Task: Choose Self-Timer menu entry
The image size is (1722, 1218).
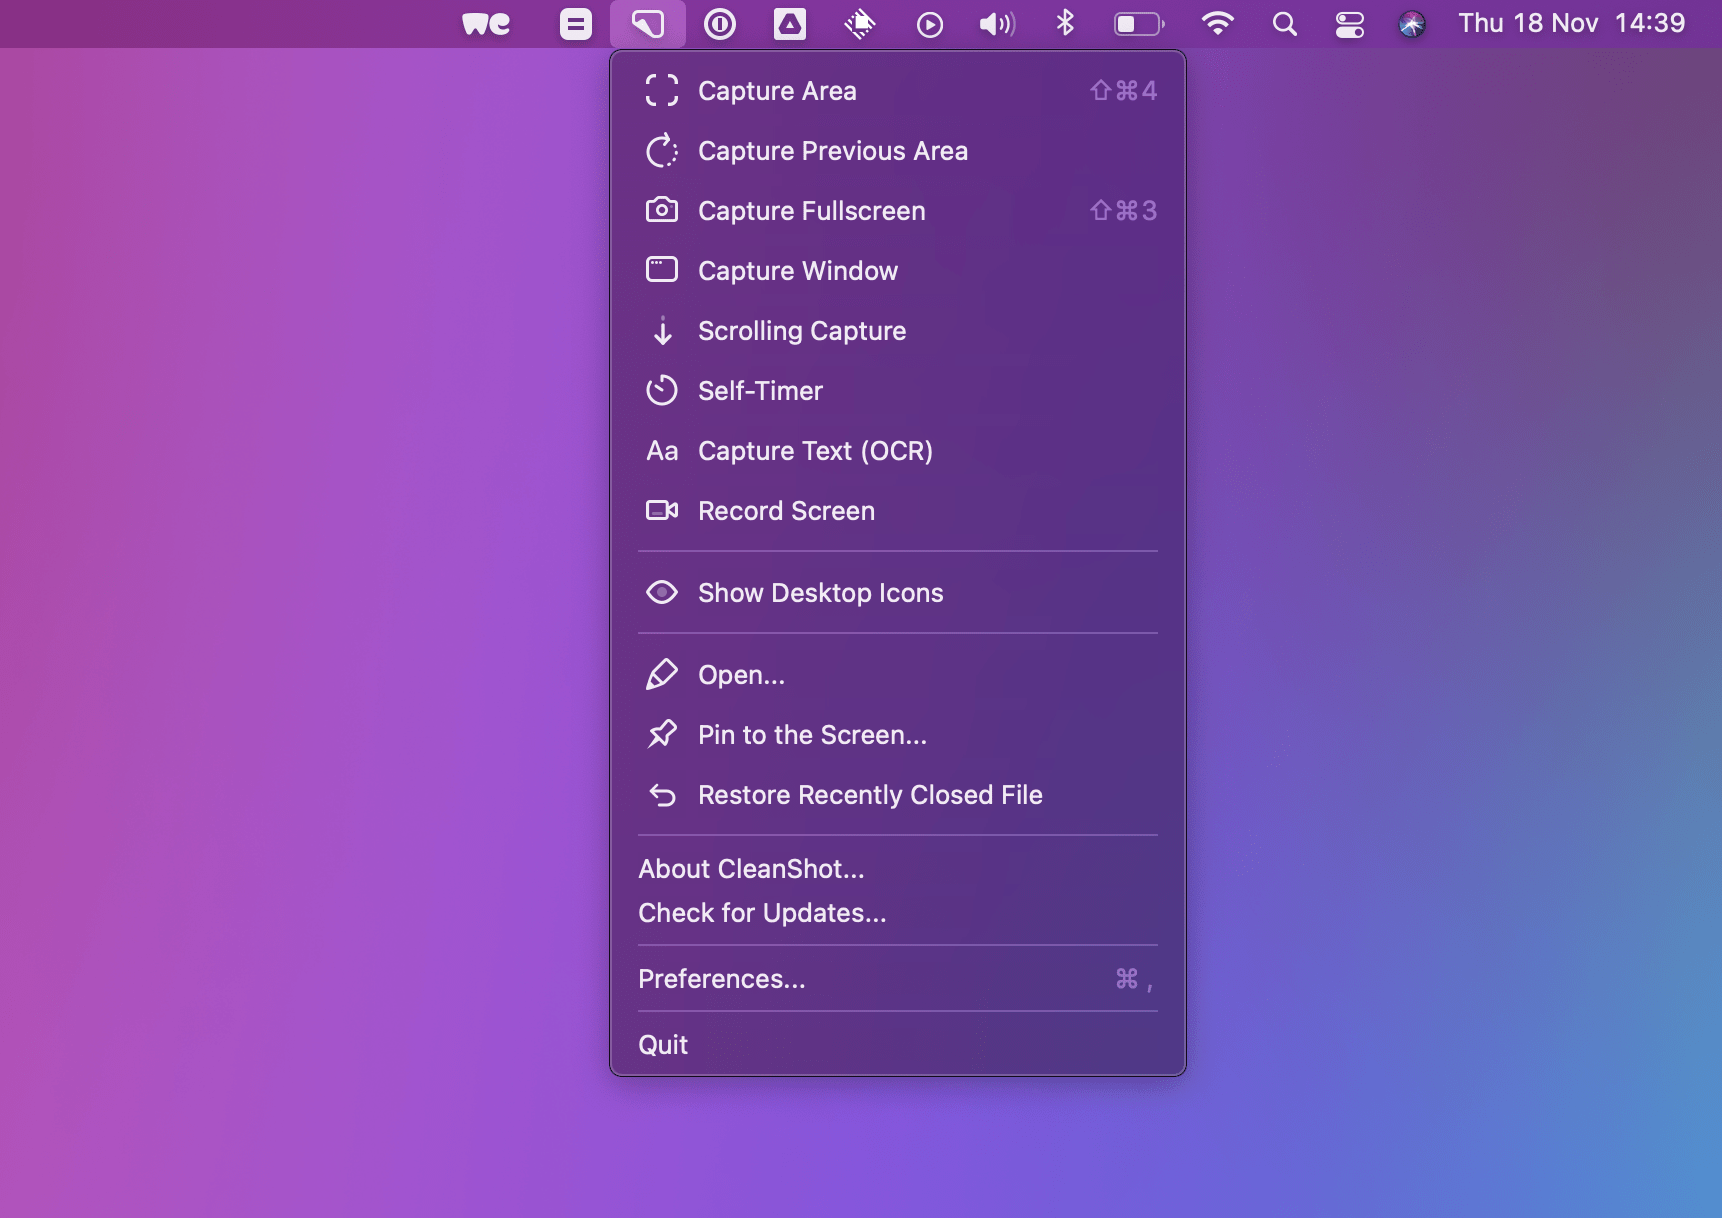Action: pos(898,391)
